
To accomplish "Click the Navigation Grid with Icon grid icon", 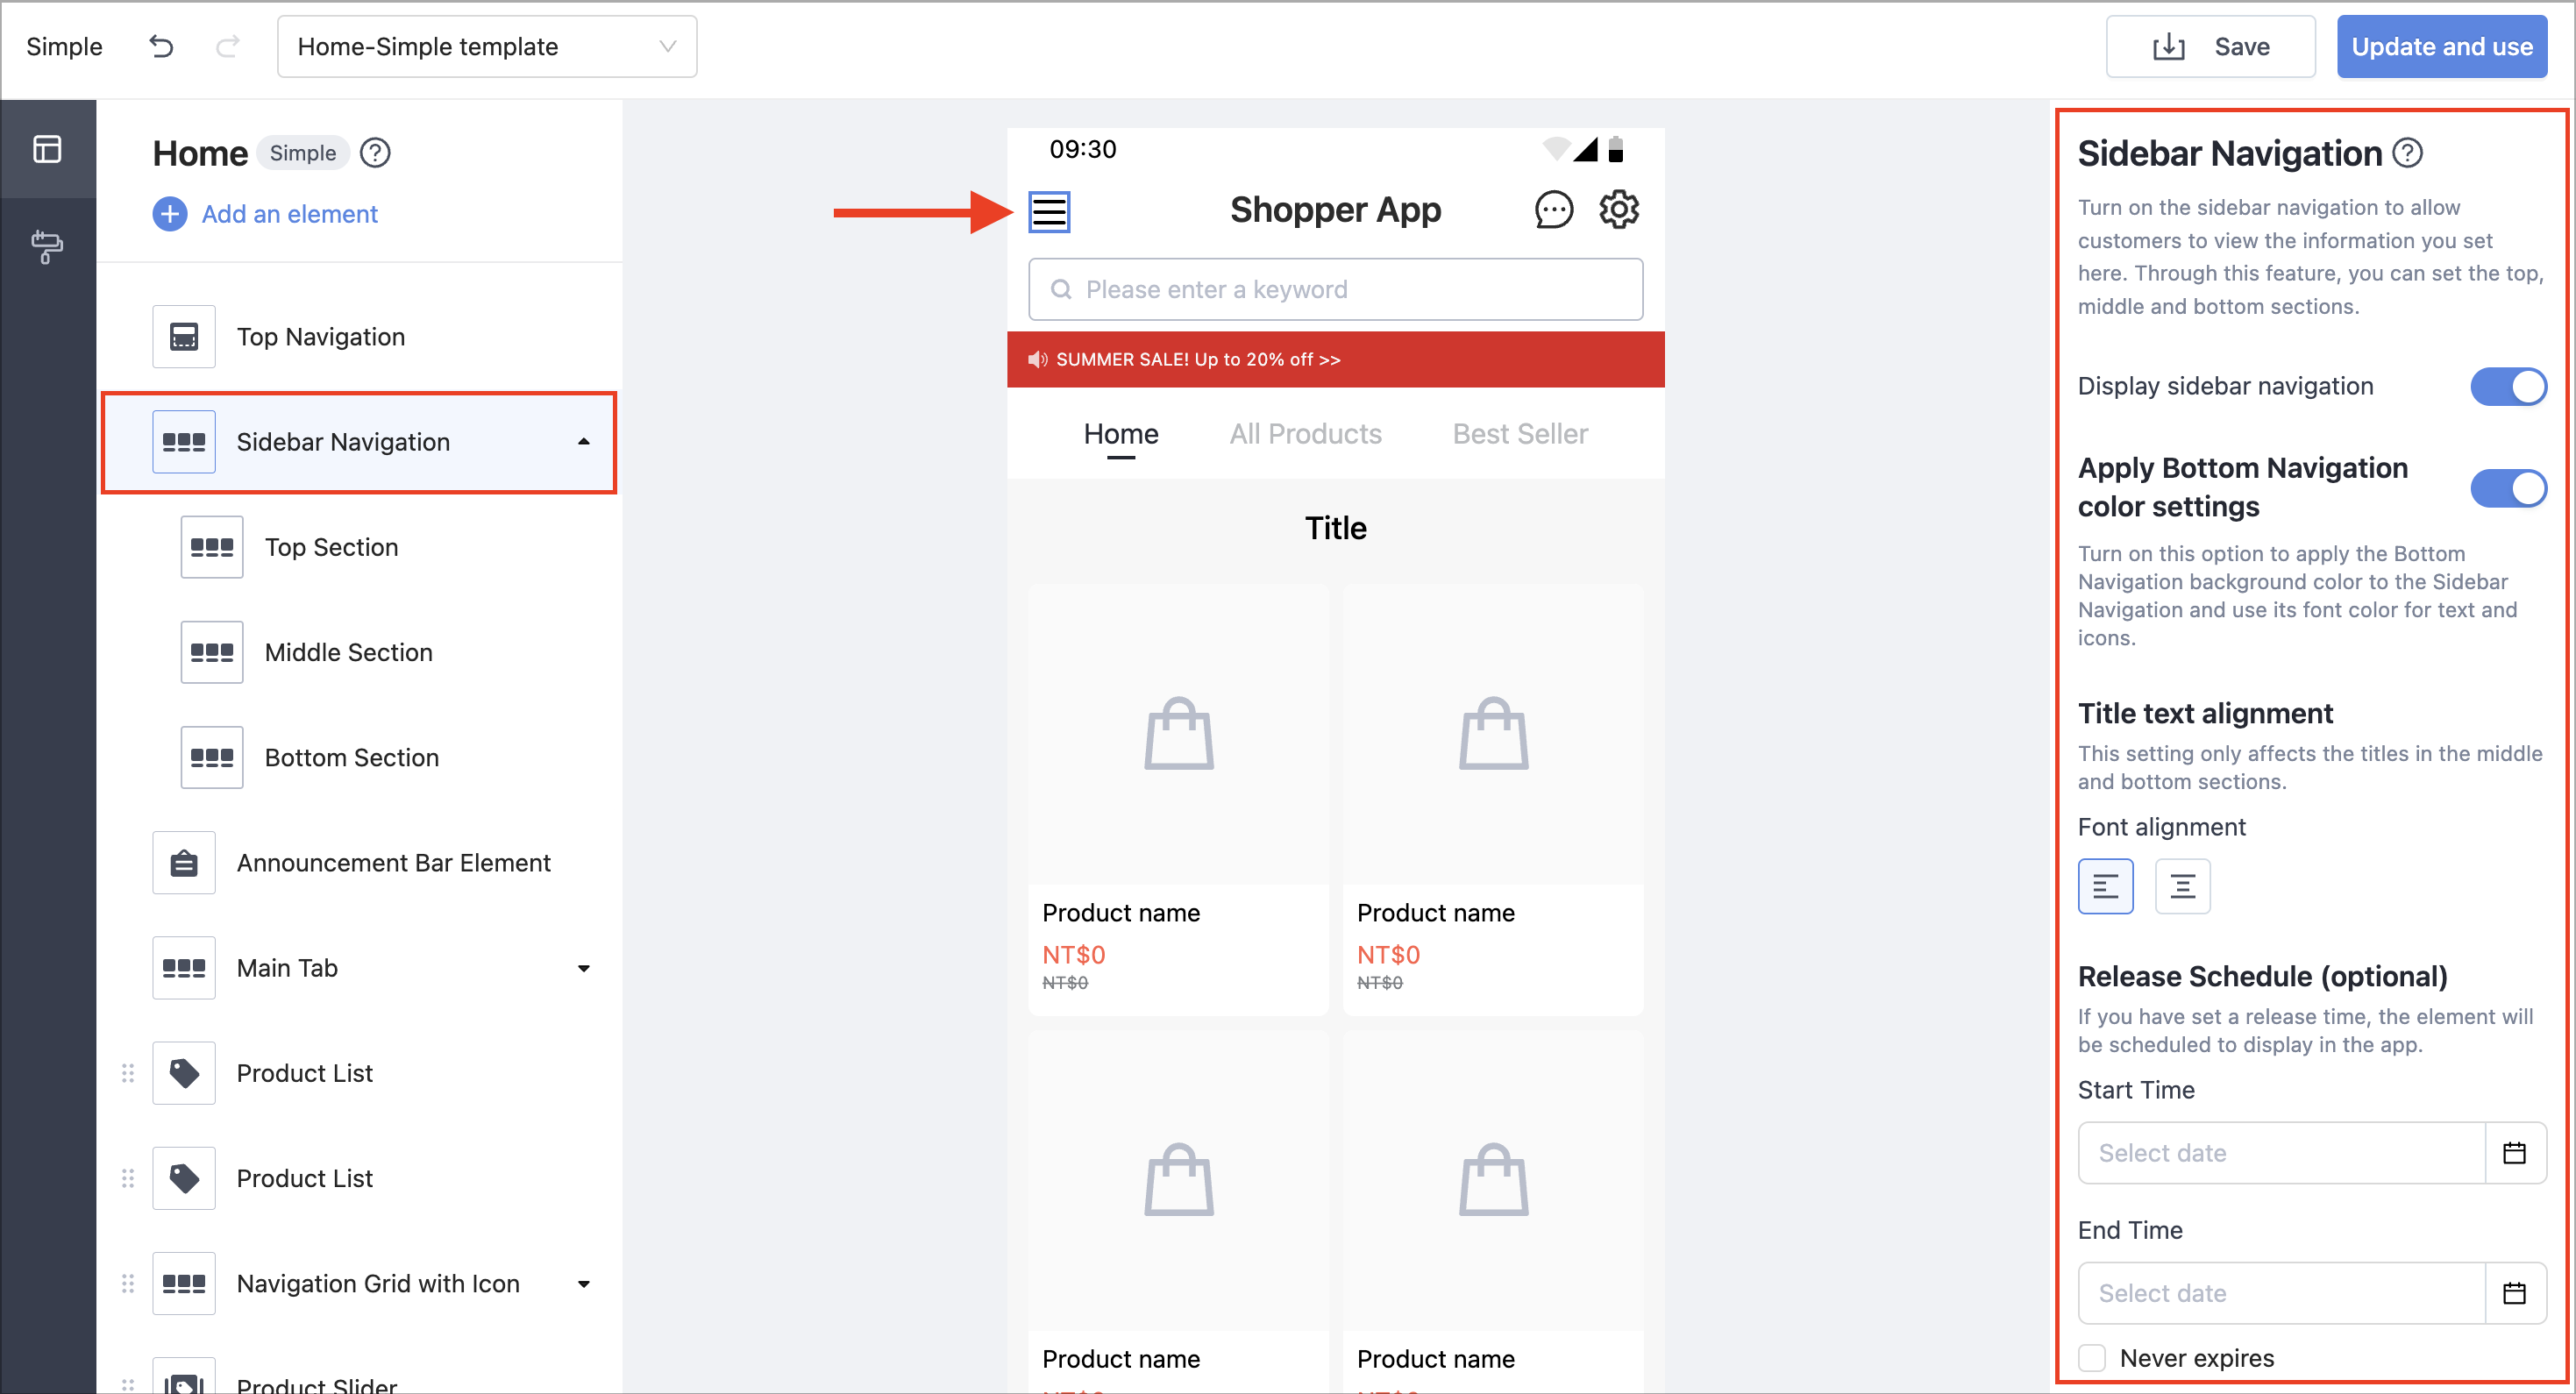I will (184, 1283).
